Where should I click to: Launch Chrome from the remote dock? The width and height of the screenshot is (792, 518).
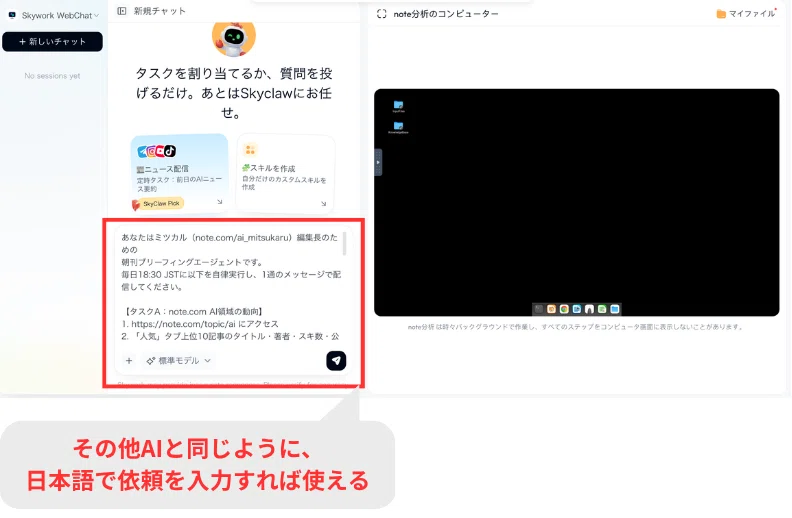[564, 309]
